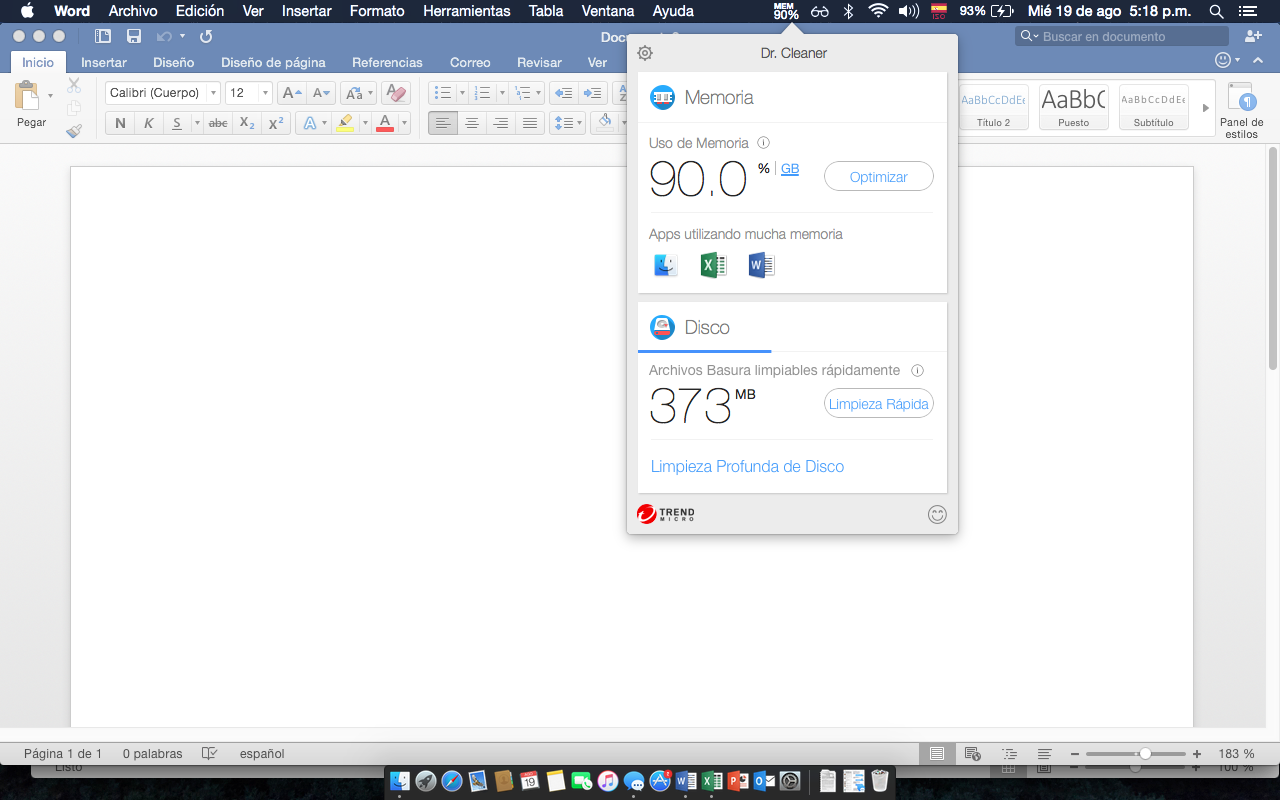Click the smiley feedback icon in Dr. Cleaner
This screenshot has height=800, width=1280.
pos(937,515)
